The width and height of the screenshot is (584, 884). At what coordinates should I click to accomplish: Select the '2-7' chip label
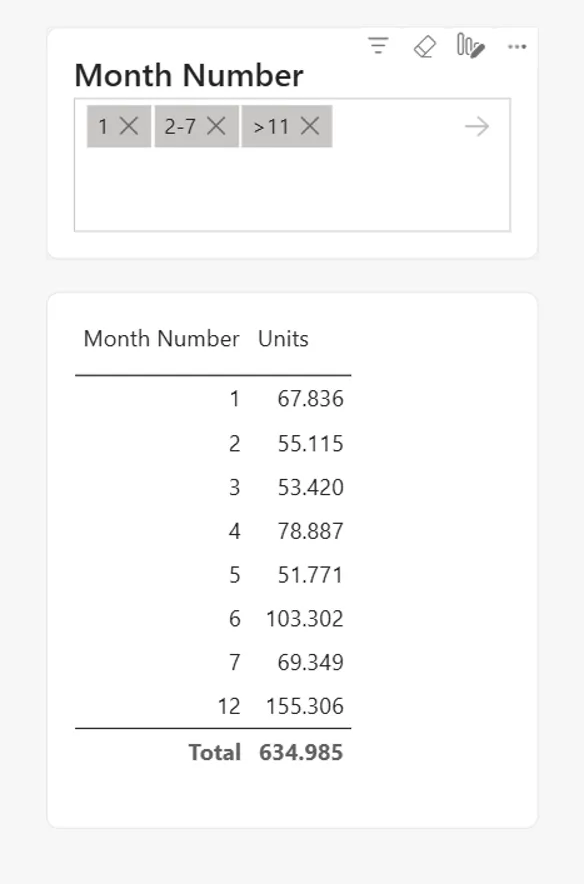pyautogui.click(x=180, y=126)
